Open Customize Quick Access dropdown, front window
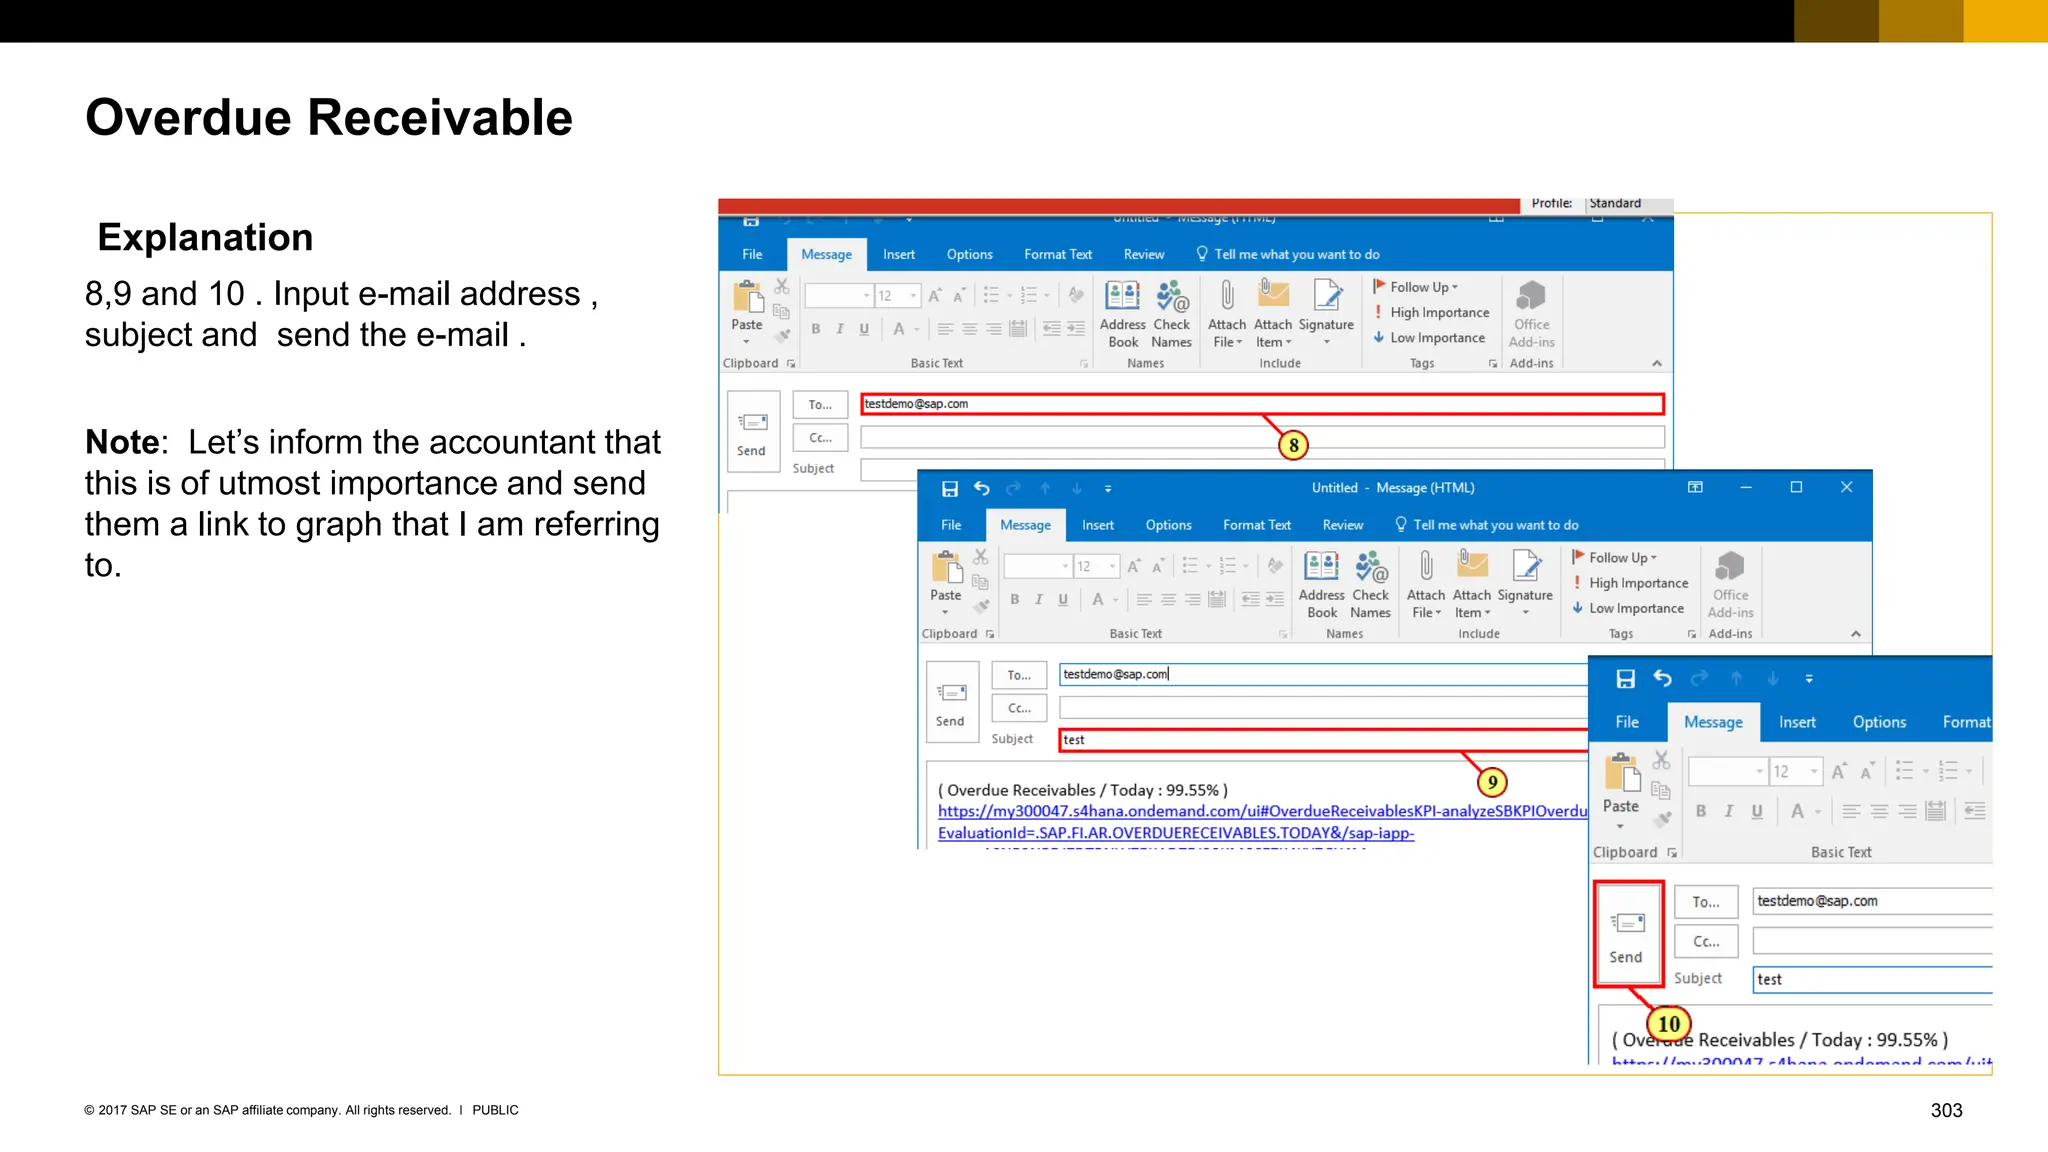The width and height of the screenshot is (2048, 1152). tap(1809, 679)
